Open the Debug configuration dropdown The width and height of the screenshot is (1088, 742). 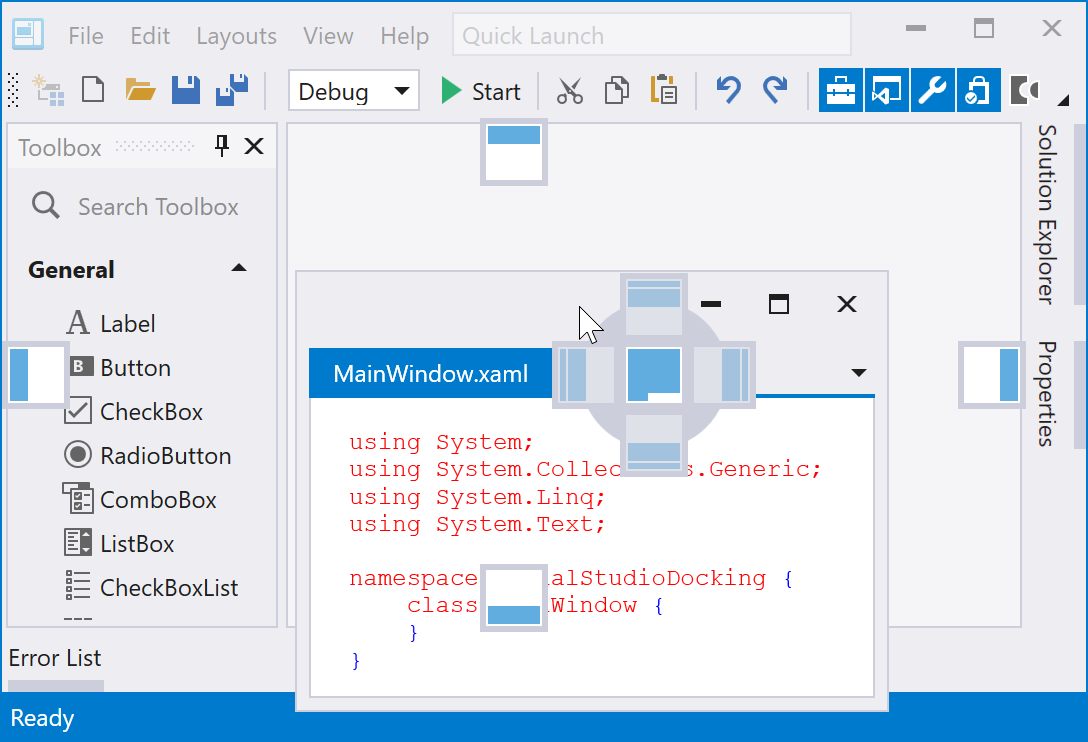pyautogui.click(x=353, y=91)
